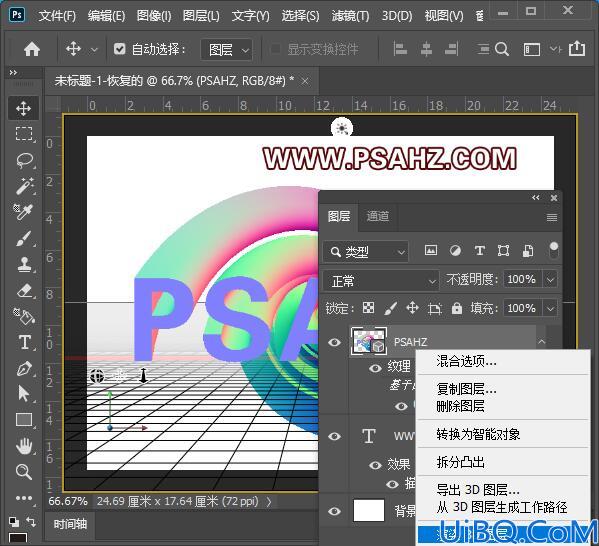Click the share export icon
The width and height of the screenshot is (599, 546).
click(577, 48)
